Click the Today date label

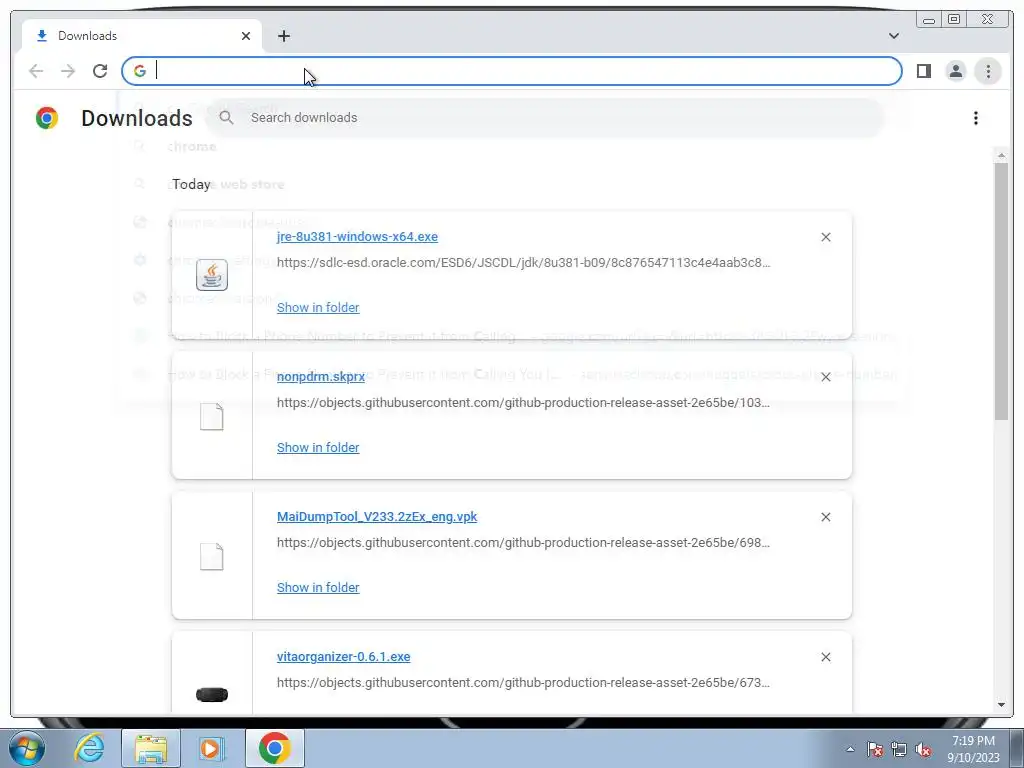click(191, 184)
